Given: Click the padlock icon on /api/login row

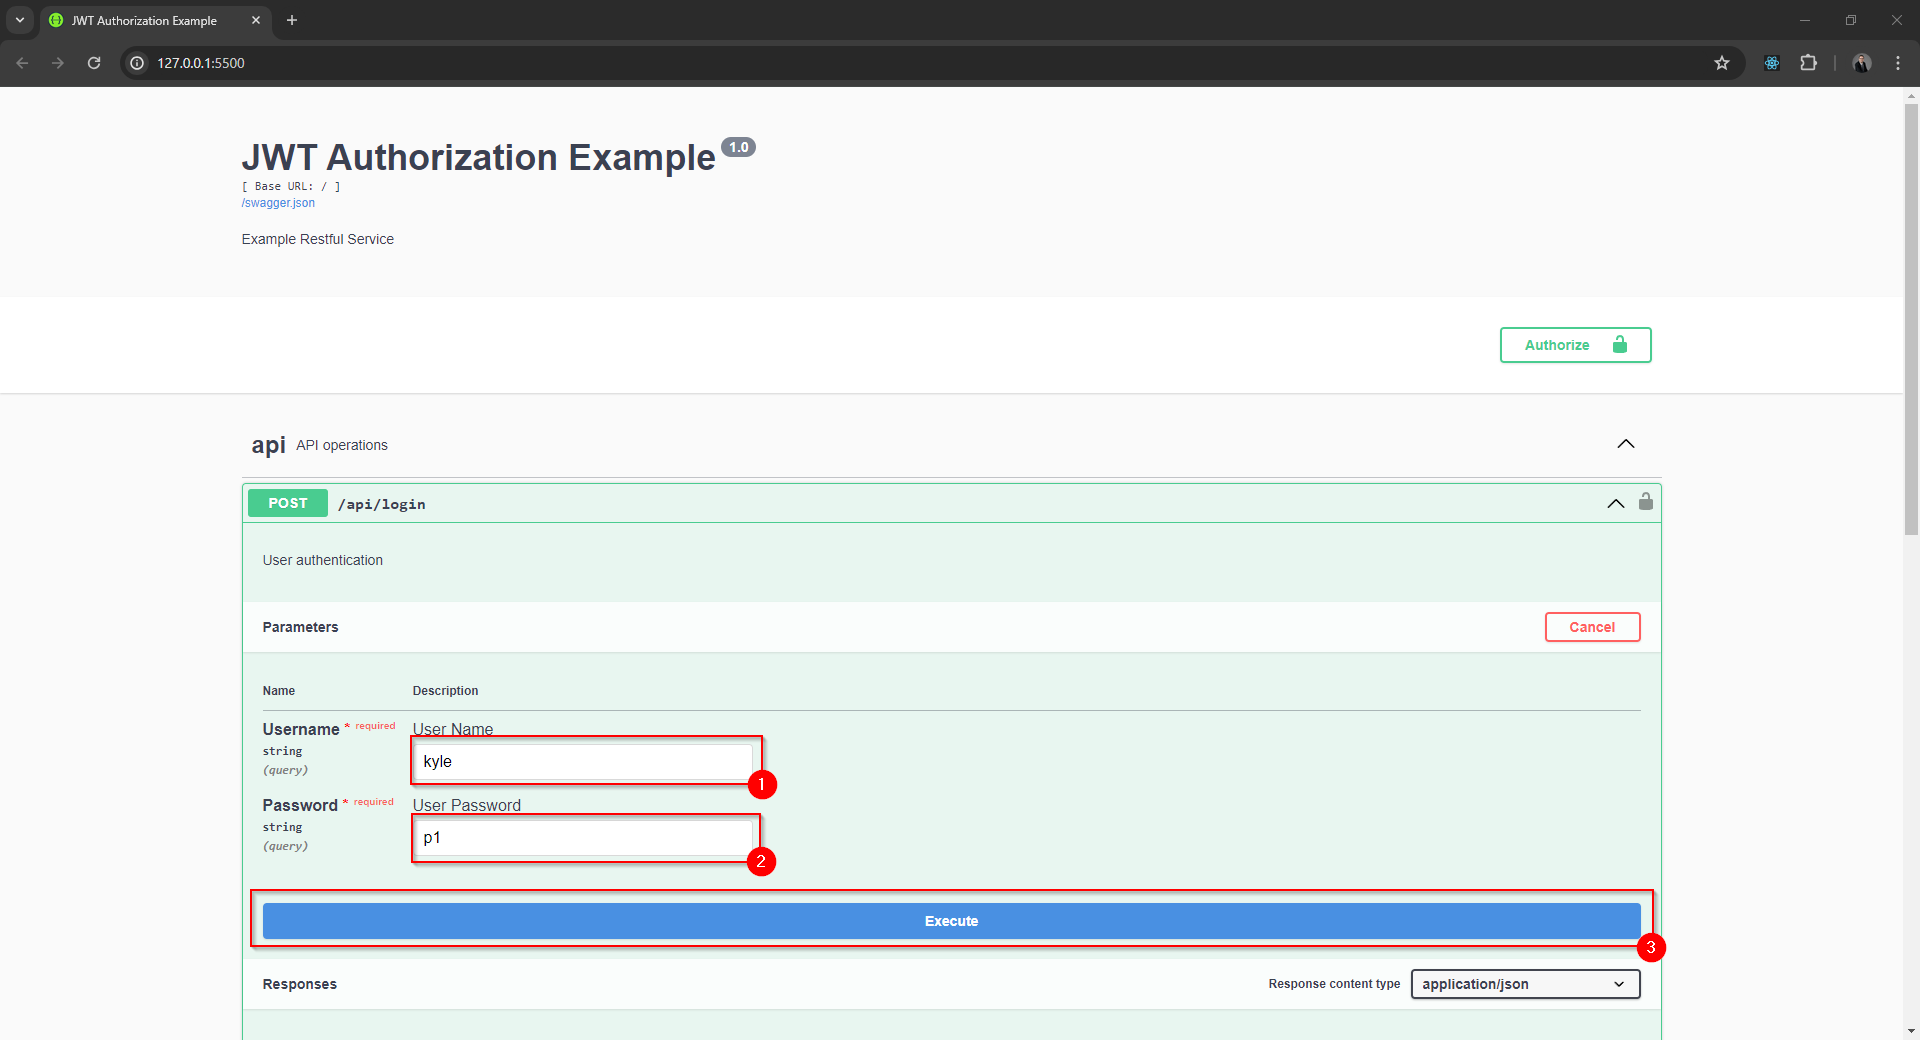Looking at the screenshot, I should click(1646, 502).
